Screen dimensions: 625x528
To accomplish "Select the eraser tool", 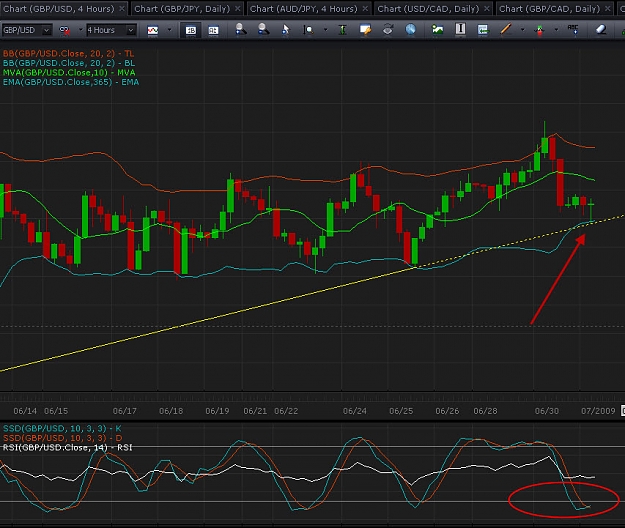I will 601,29.
